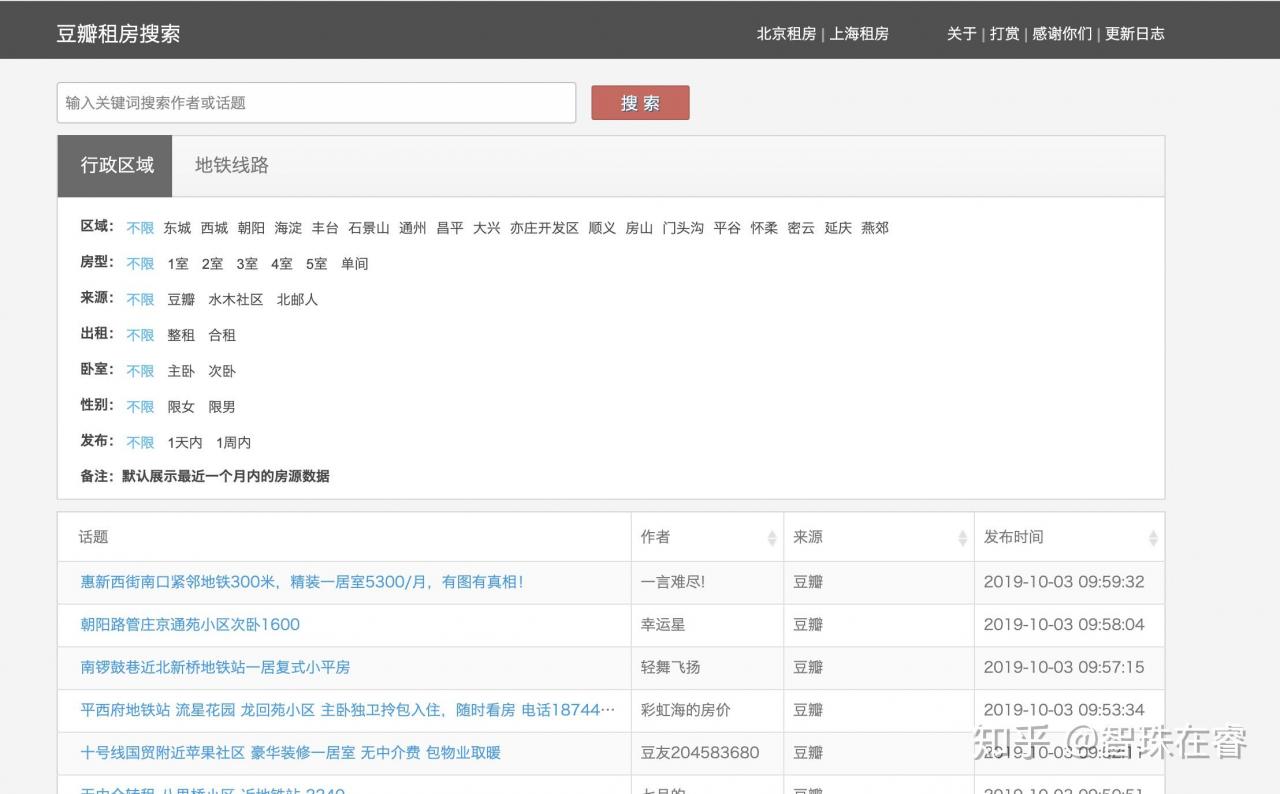The height and width of the screenshot is (794, 1280).
Task: Filter region by 丰台
Action: point(325,228)
